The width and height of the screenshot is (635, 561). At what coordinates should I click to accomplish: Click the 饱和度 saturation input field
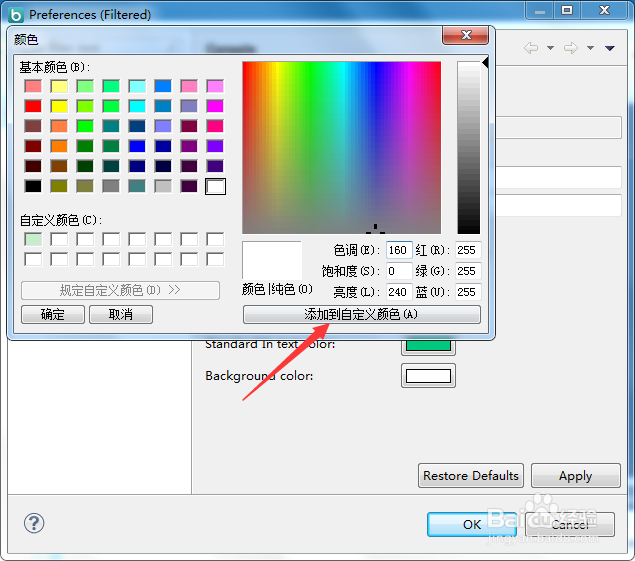398,271
